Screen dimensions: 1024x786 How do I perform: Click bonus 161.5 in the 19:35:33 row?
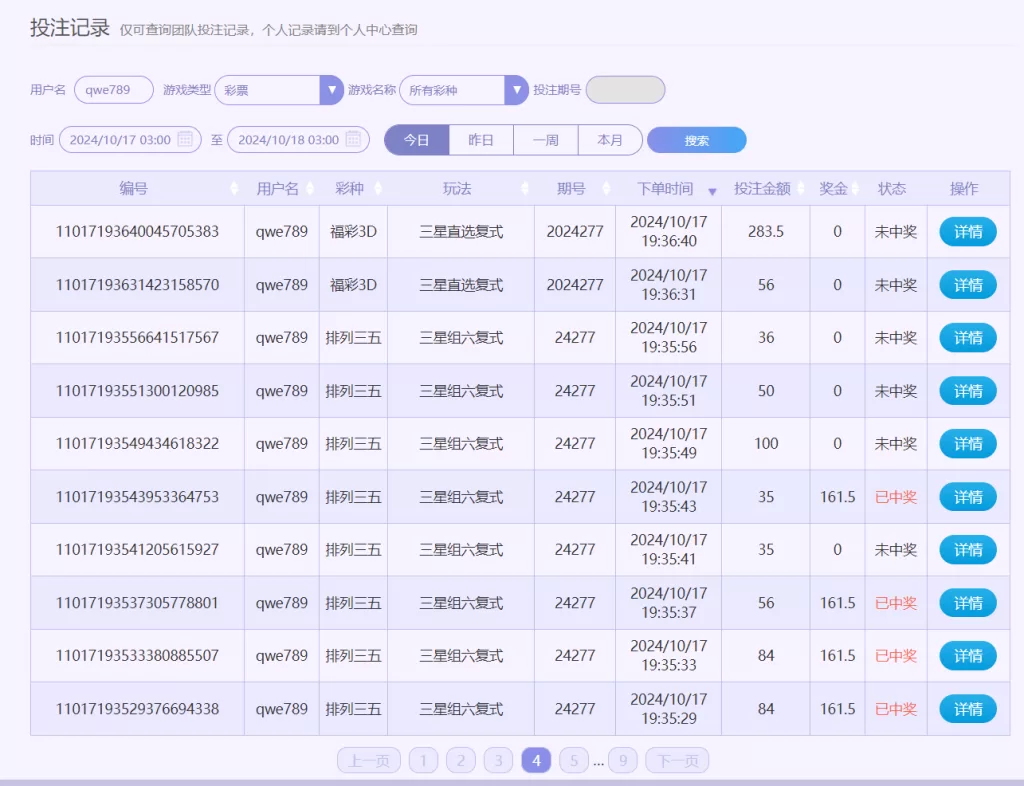click(x=837, y=655)
